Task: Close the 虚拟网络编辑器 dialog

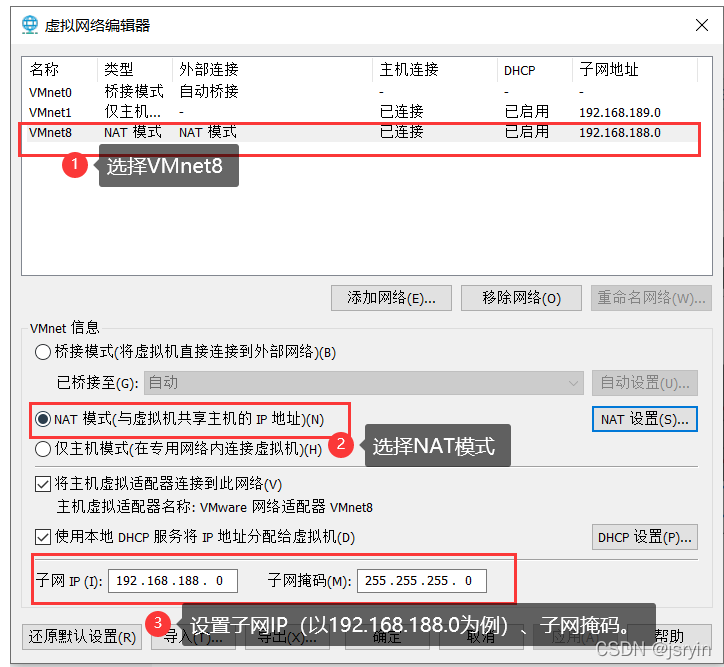Action: point(701,25)
